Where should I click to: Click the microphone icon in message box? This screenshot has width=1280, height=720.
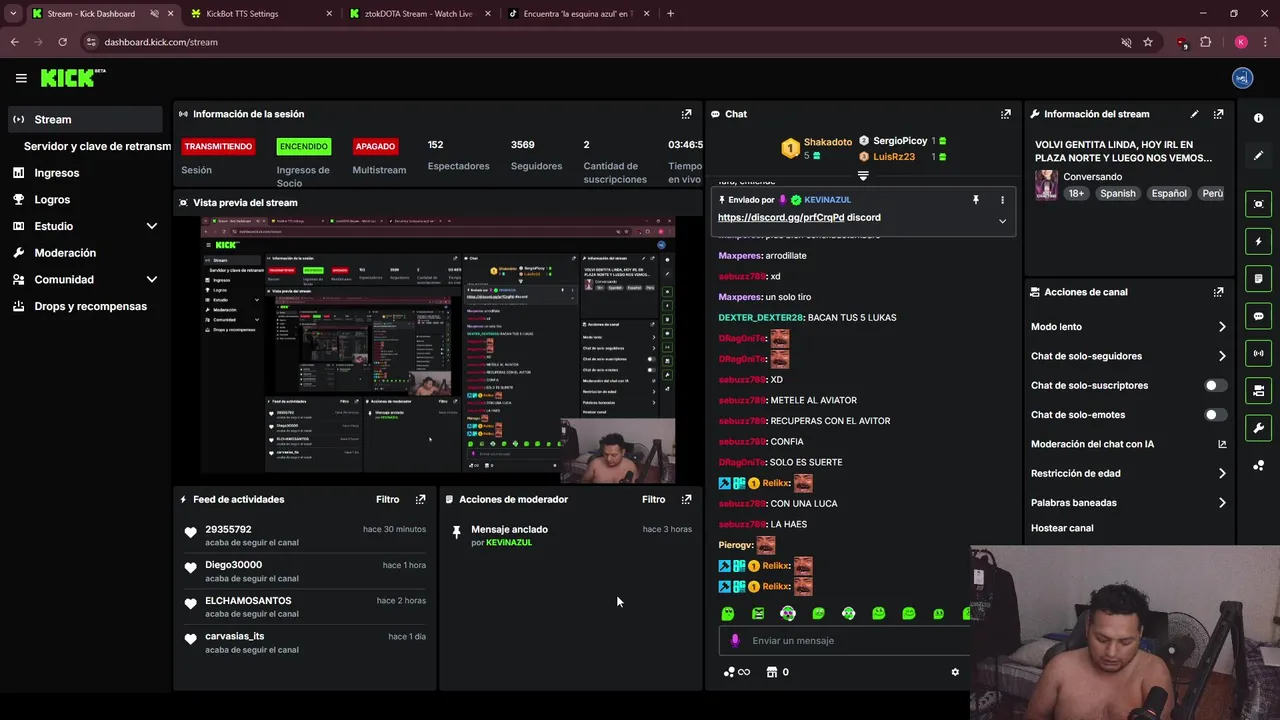tap(735, 641)
